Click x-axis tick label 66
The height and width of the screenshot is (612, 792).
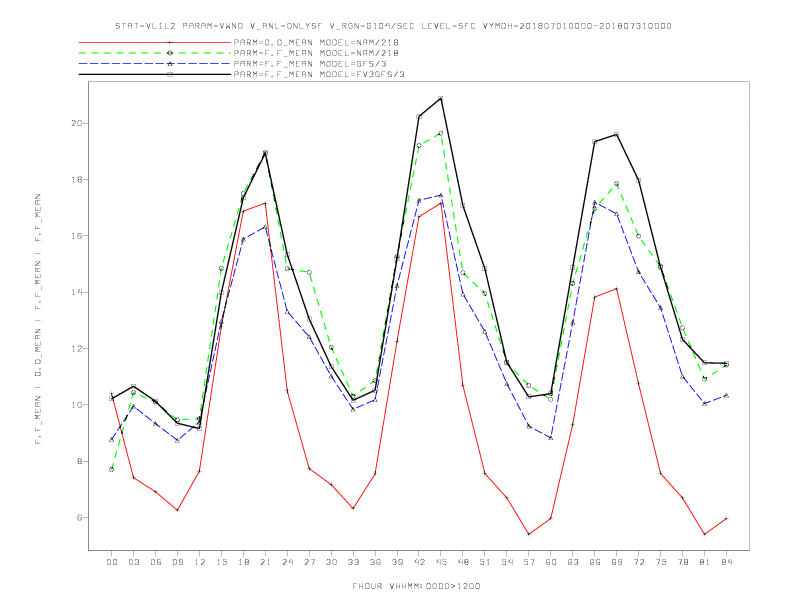pyautogui.click(x=595, y=562)
